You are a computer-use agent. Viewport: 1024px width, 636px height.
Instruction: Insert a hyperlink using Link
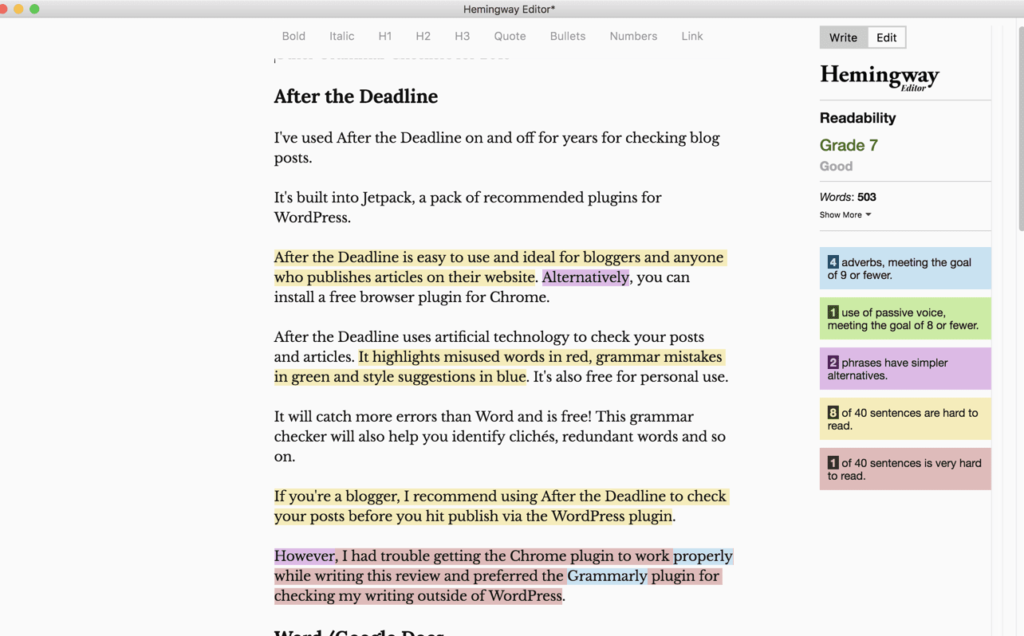(x=691, y=36)
